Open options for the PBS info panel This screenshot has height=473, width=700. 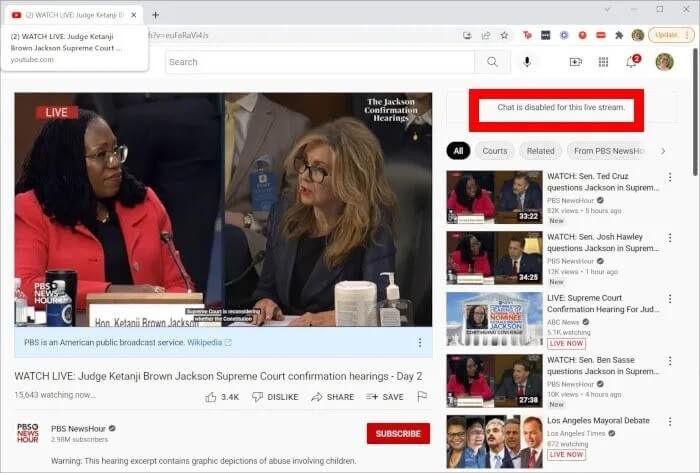(420, 342)
